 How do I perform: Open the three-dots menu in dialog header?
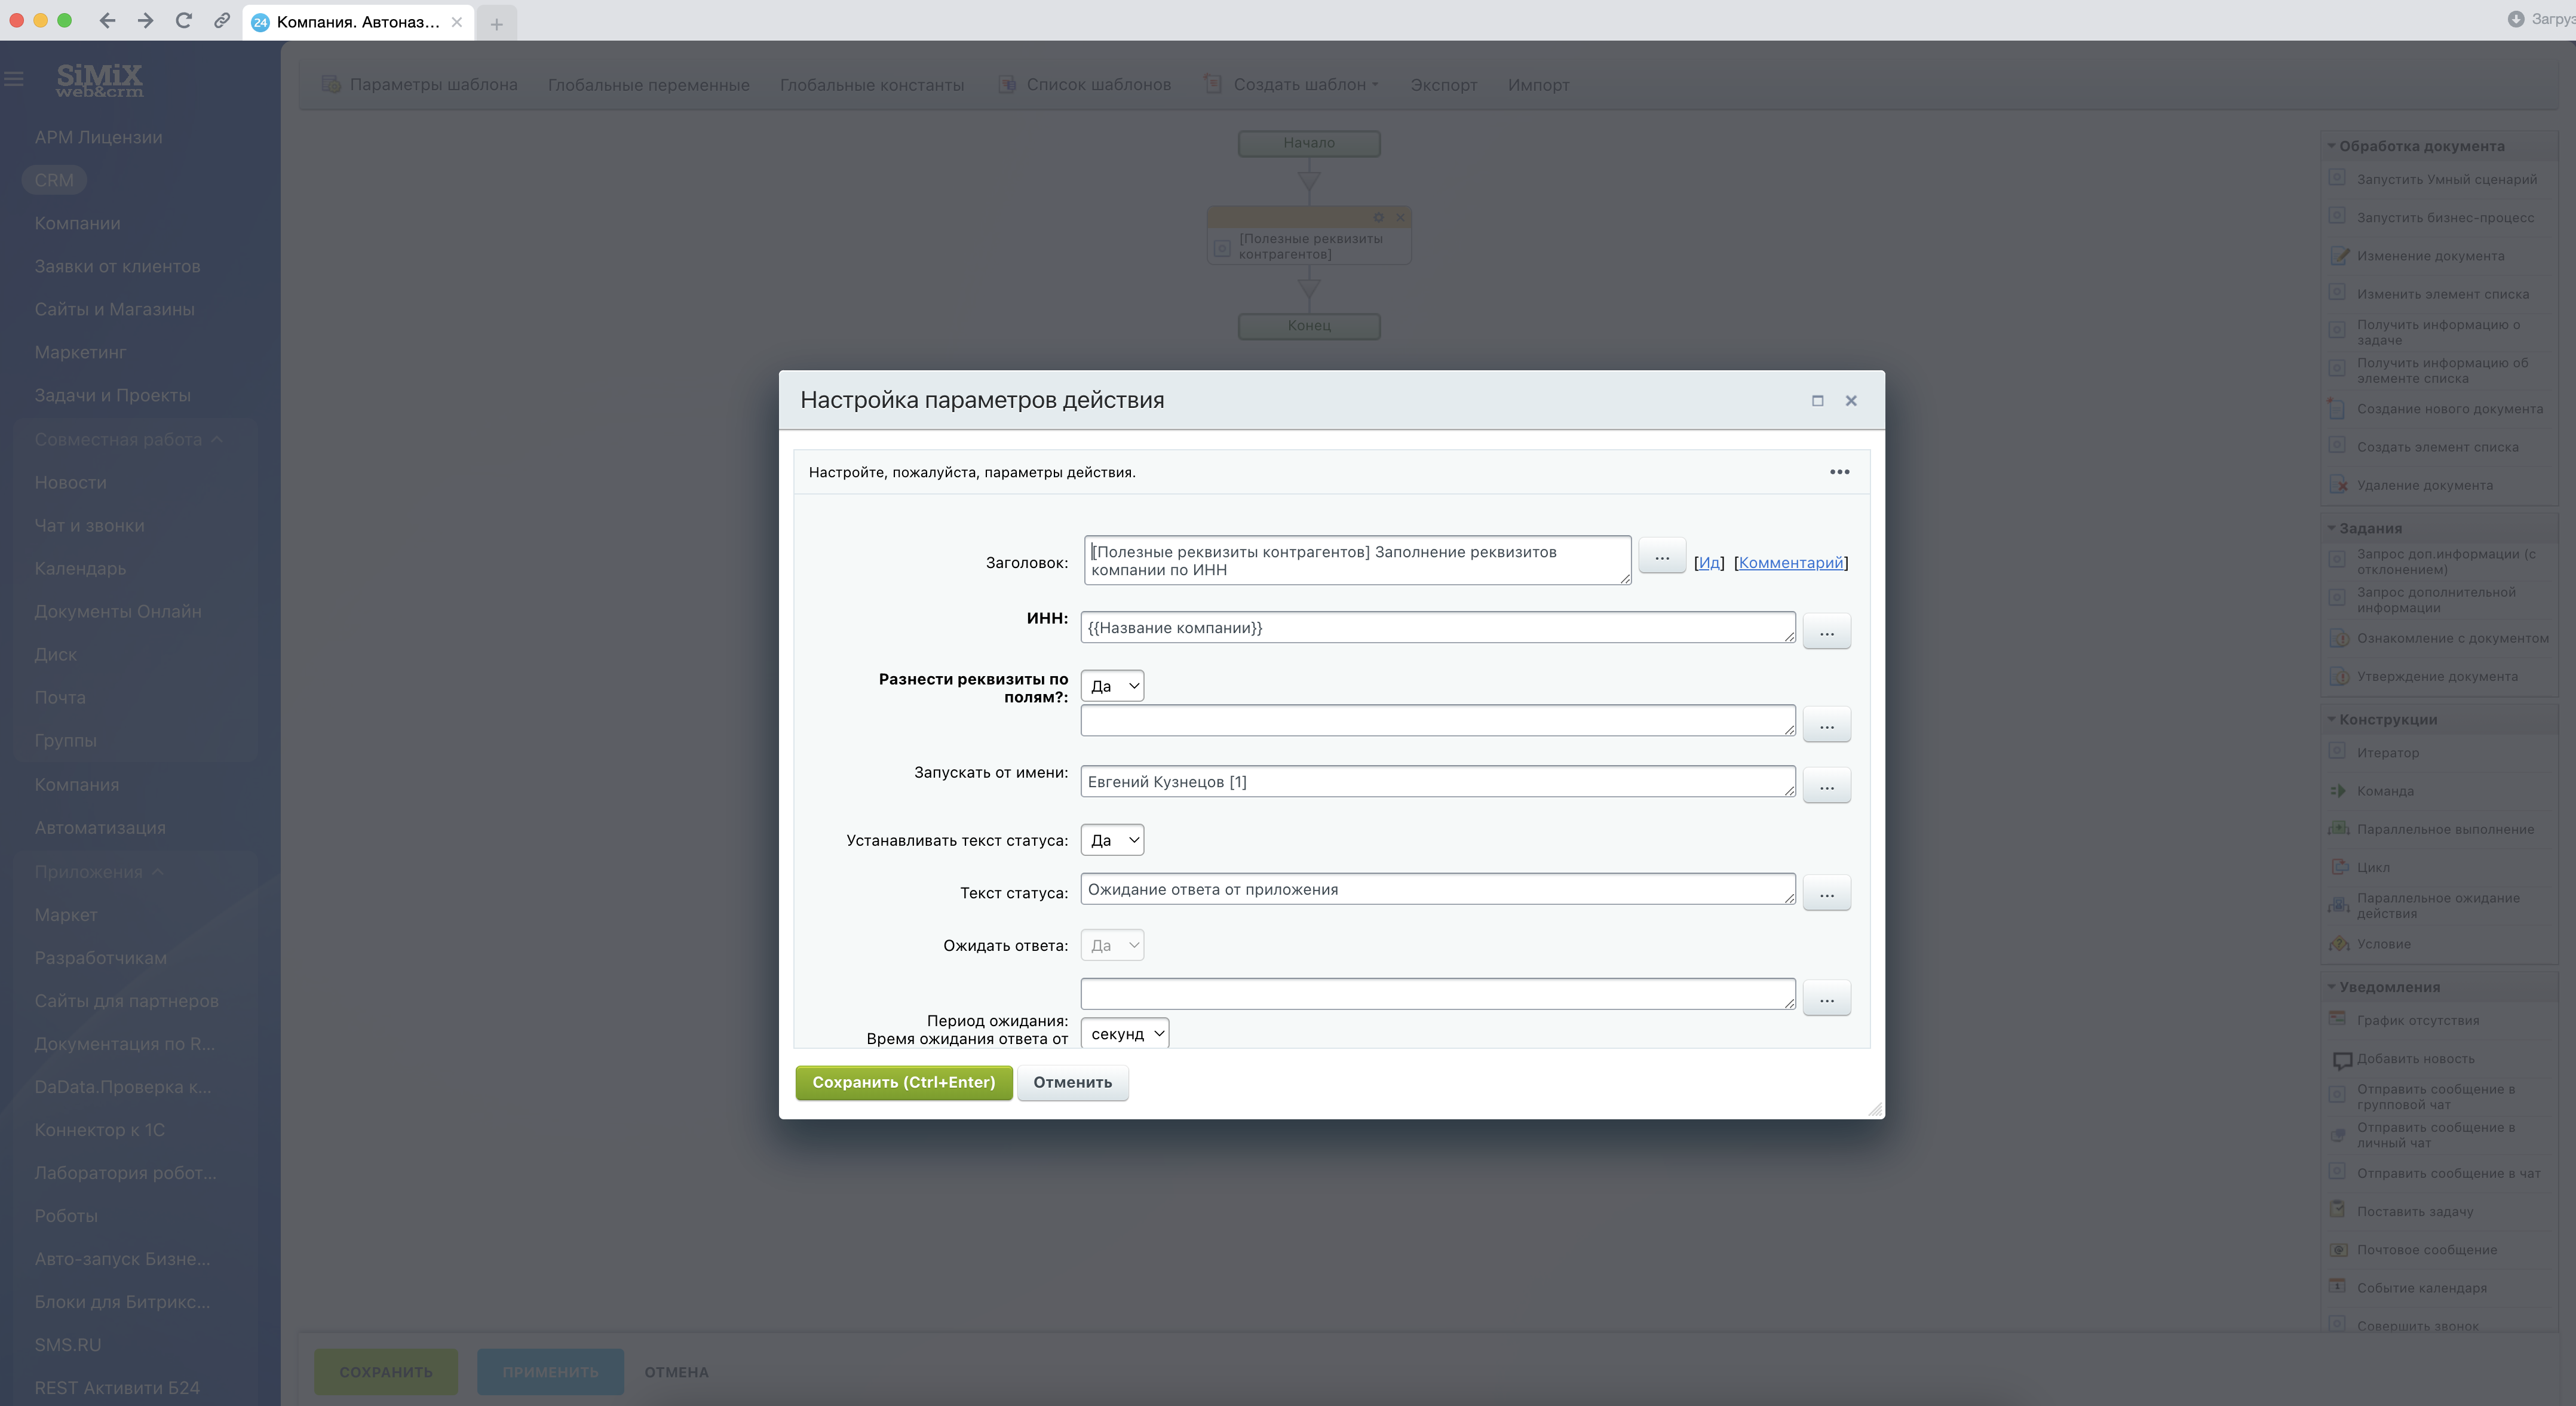pos(1839,472)
